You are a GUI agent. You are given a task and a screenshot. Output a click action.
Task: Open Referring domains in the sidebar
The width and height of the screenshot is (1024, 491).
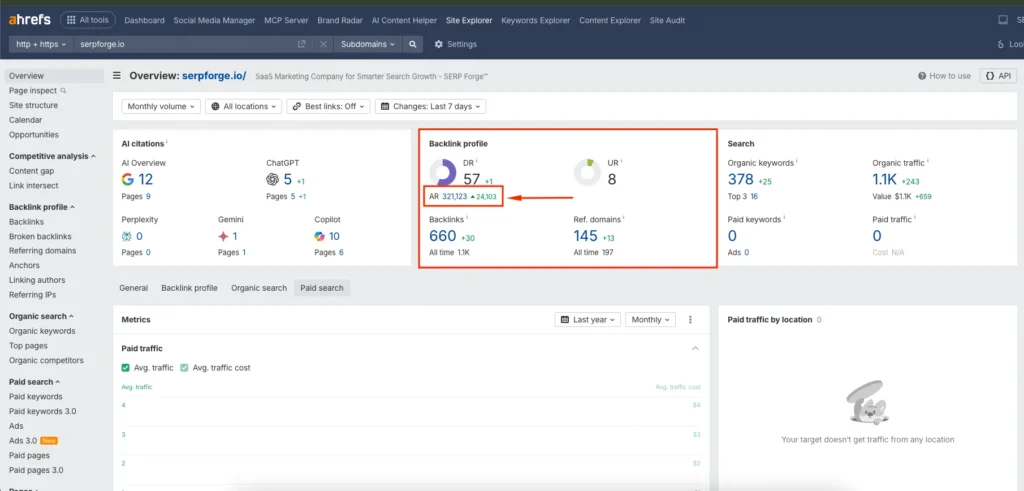point(42,251)
